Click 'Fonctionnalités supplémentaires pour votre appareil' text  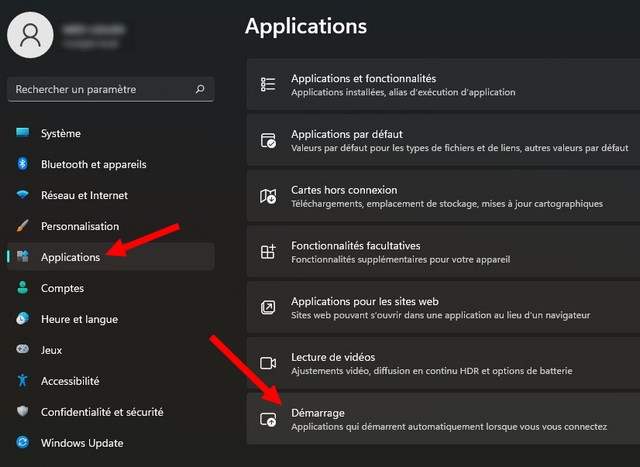[401, 260]
